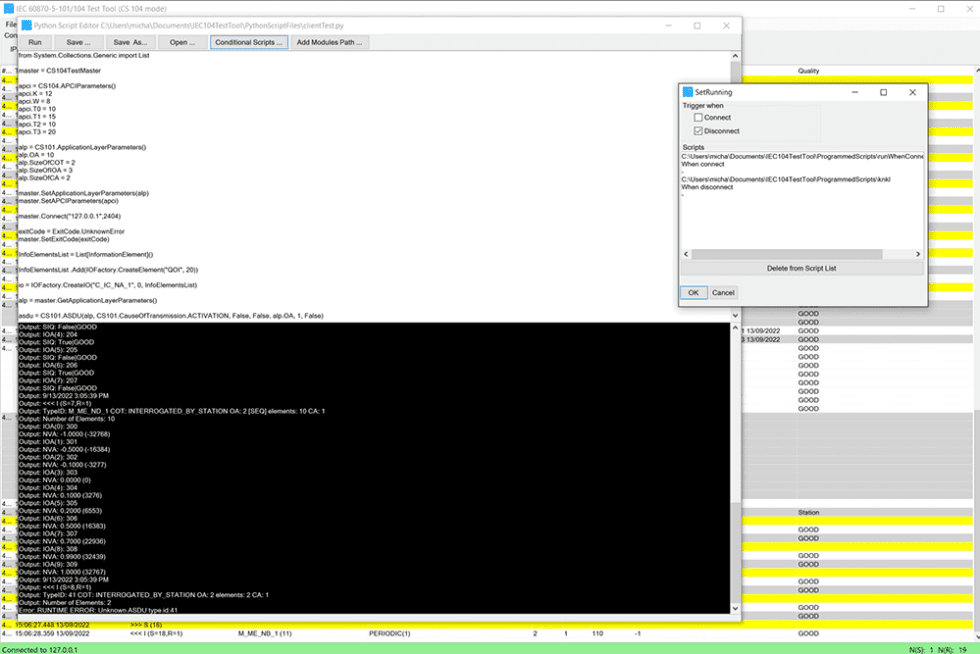This screenshot has height=654, width=980.
Task: Enable the Connect trigger checkbox
Action: click(697, 117)
